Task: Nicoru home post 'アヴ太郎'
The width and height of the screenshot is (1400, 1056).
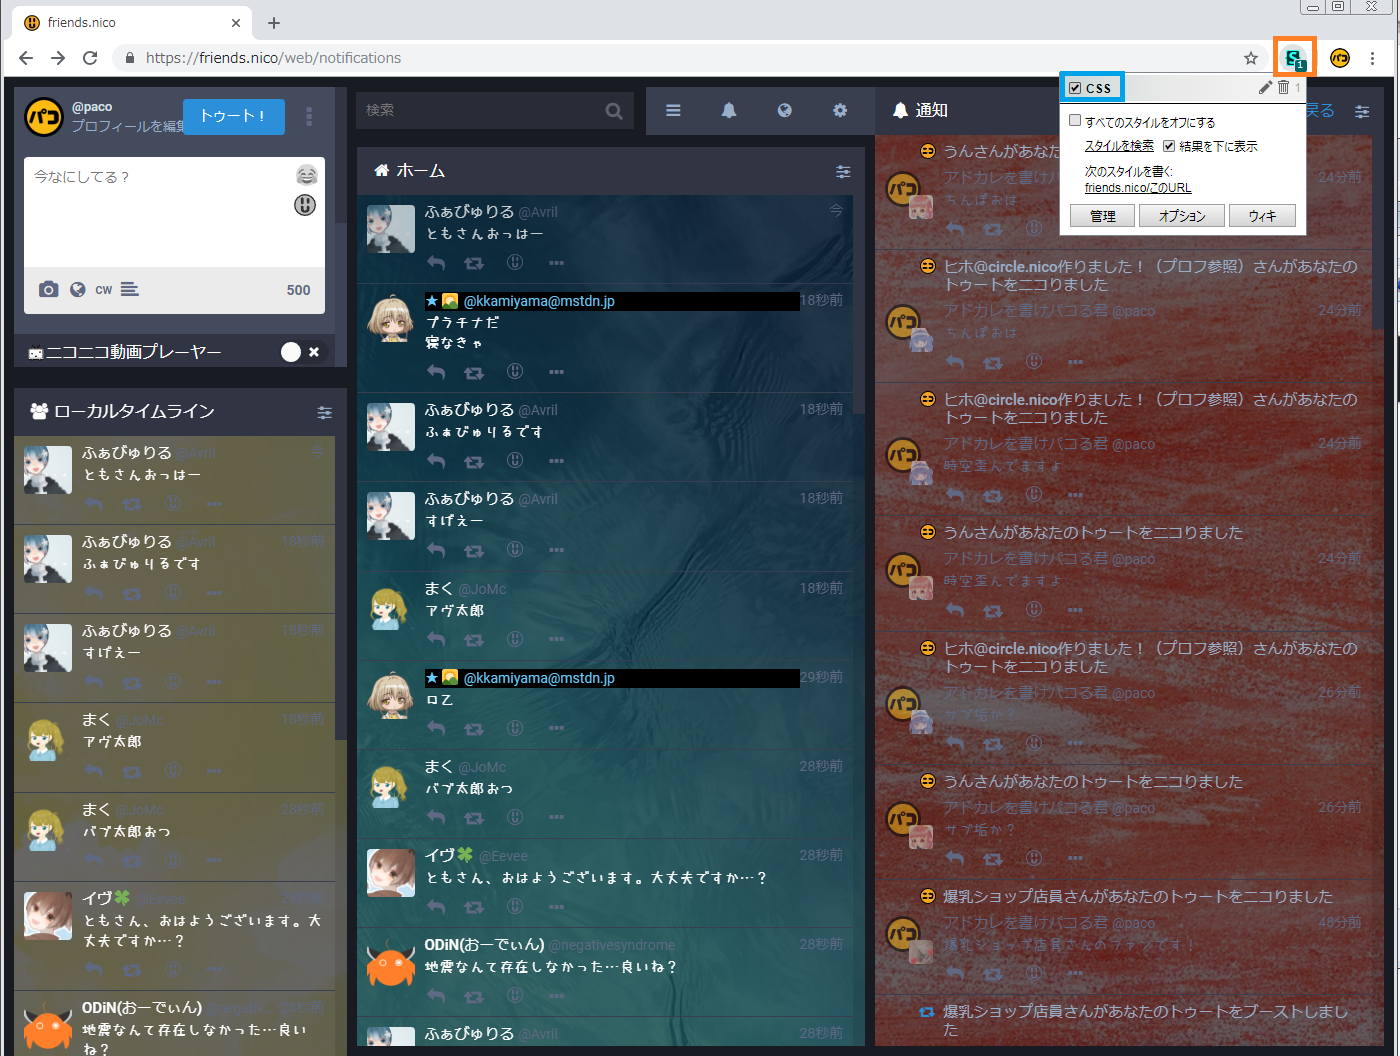Action: (x=515, y=638)
